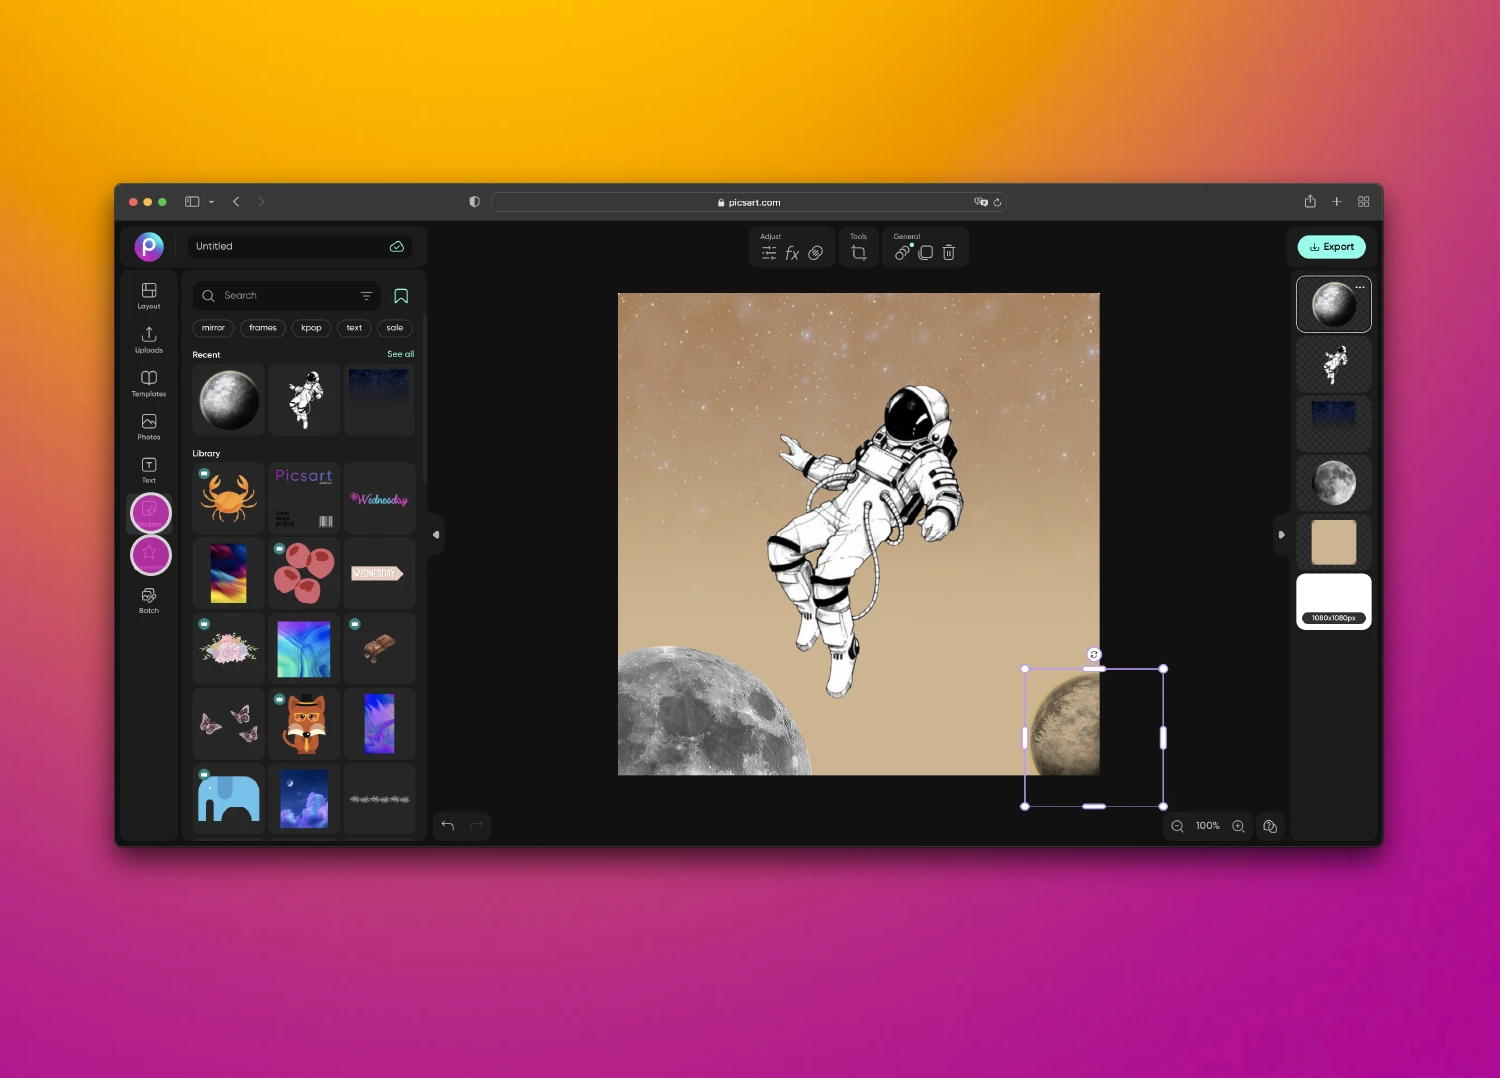The image size is (1500, 1078).
Task: Open See all recent items
Action: (400, 354)
